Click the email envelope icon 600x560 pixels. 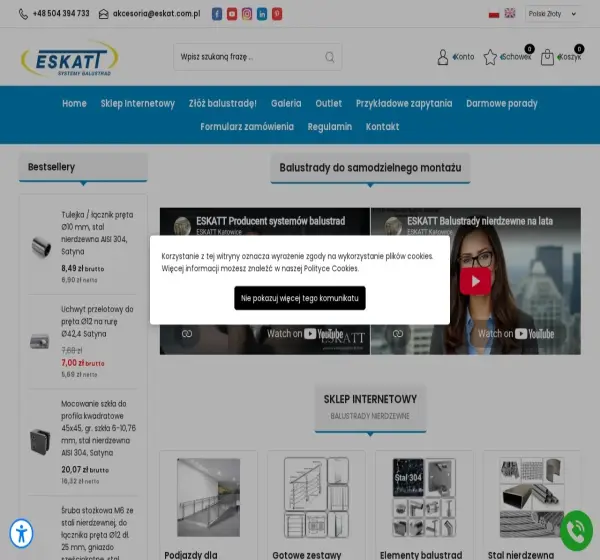click(103, 14)
